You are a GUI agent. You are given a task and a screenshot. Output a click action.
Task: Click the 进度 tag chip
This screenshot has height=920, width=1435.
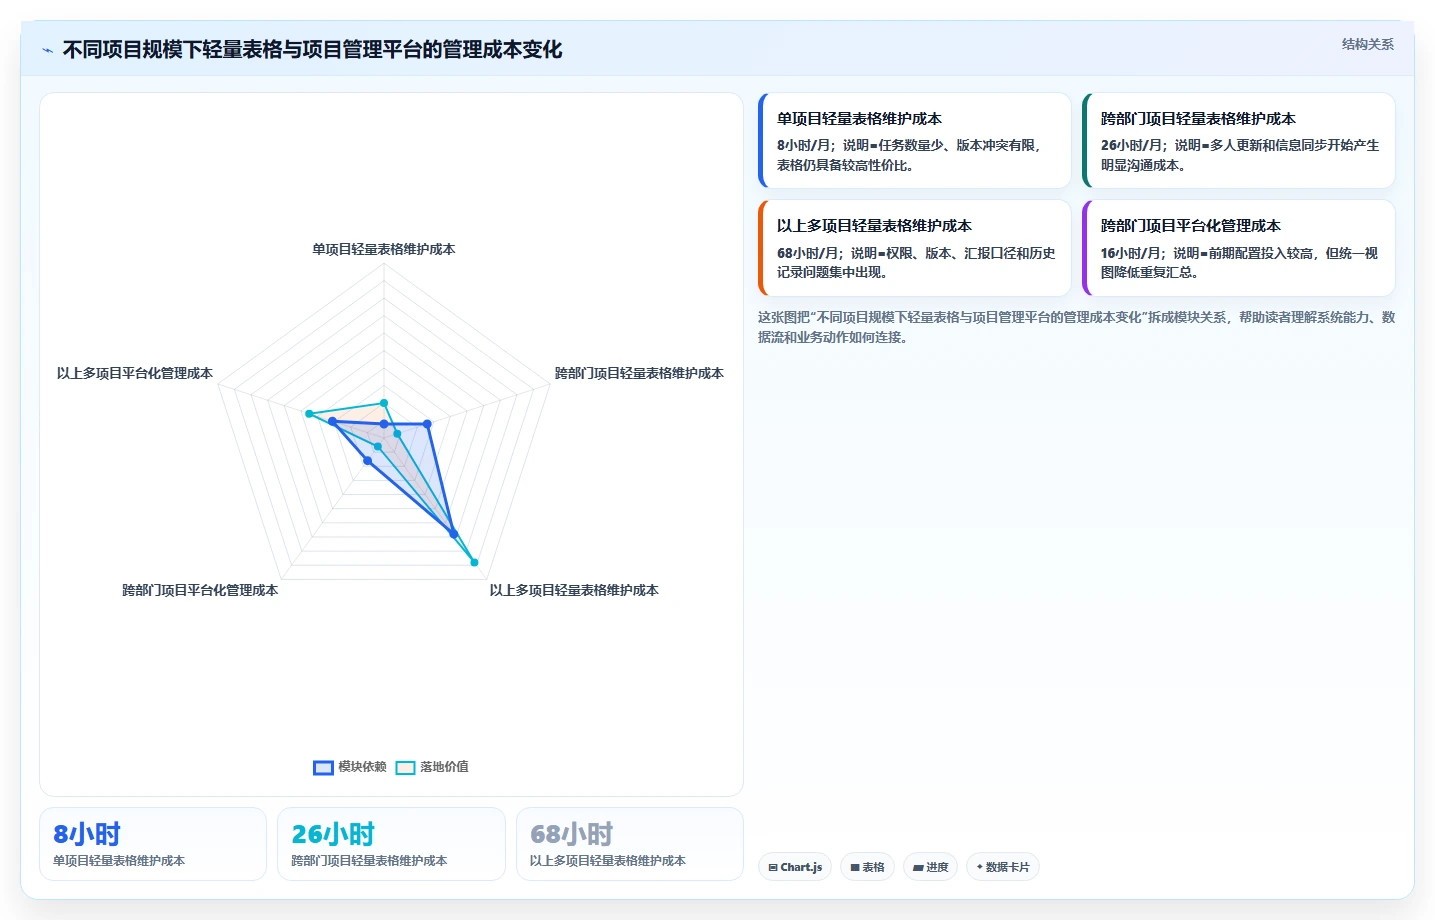pyautogui.click(x=931, y=867)
